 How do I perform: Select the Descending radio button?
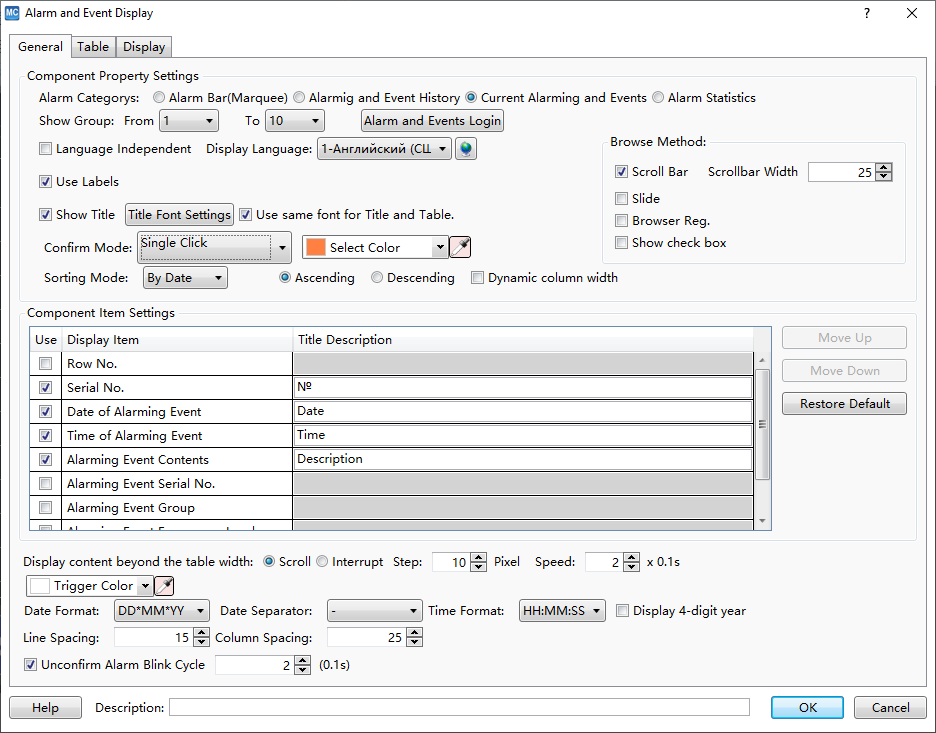[x=377, y=278]
